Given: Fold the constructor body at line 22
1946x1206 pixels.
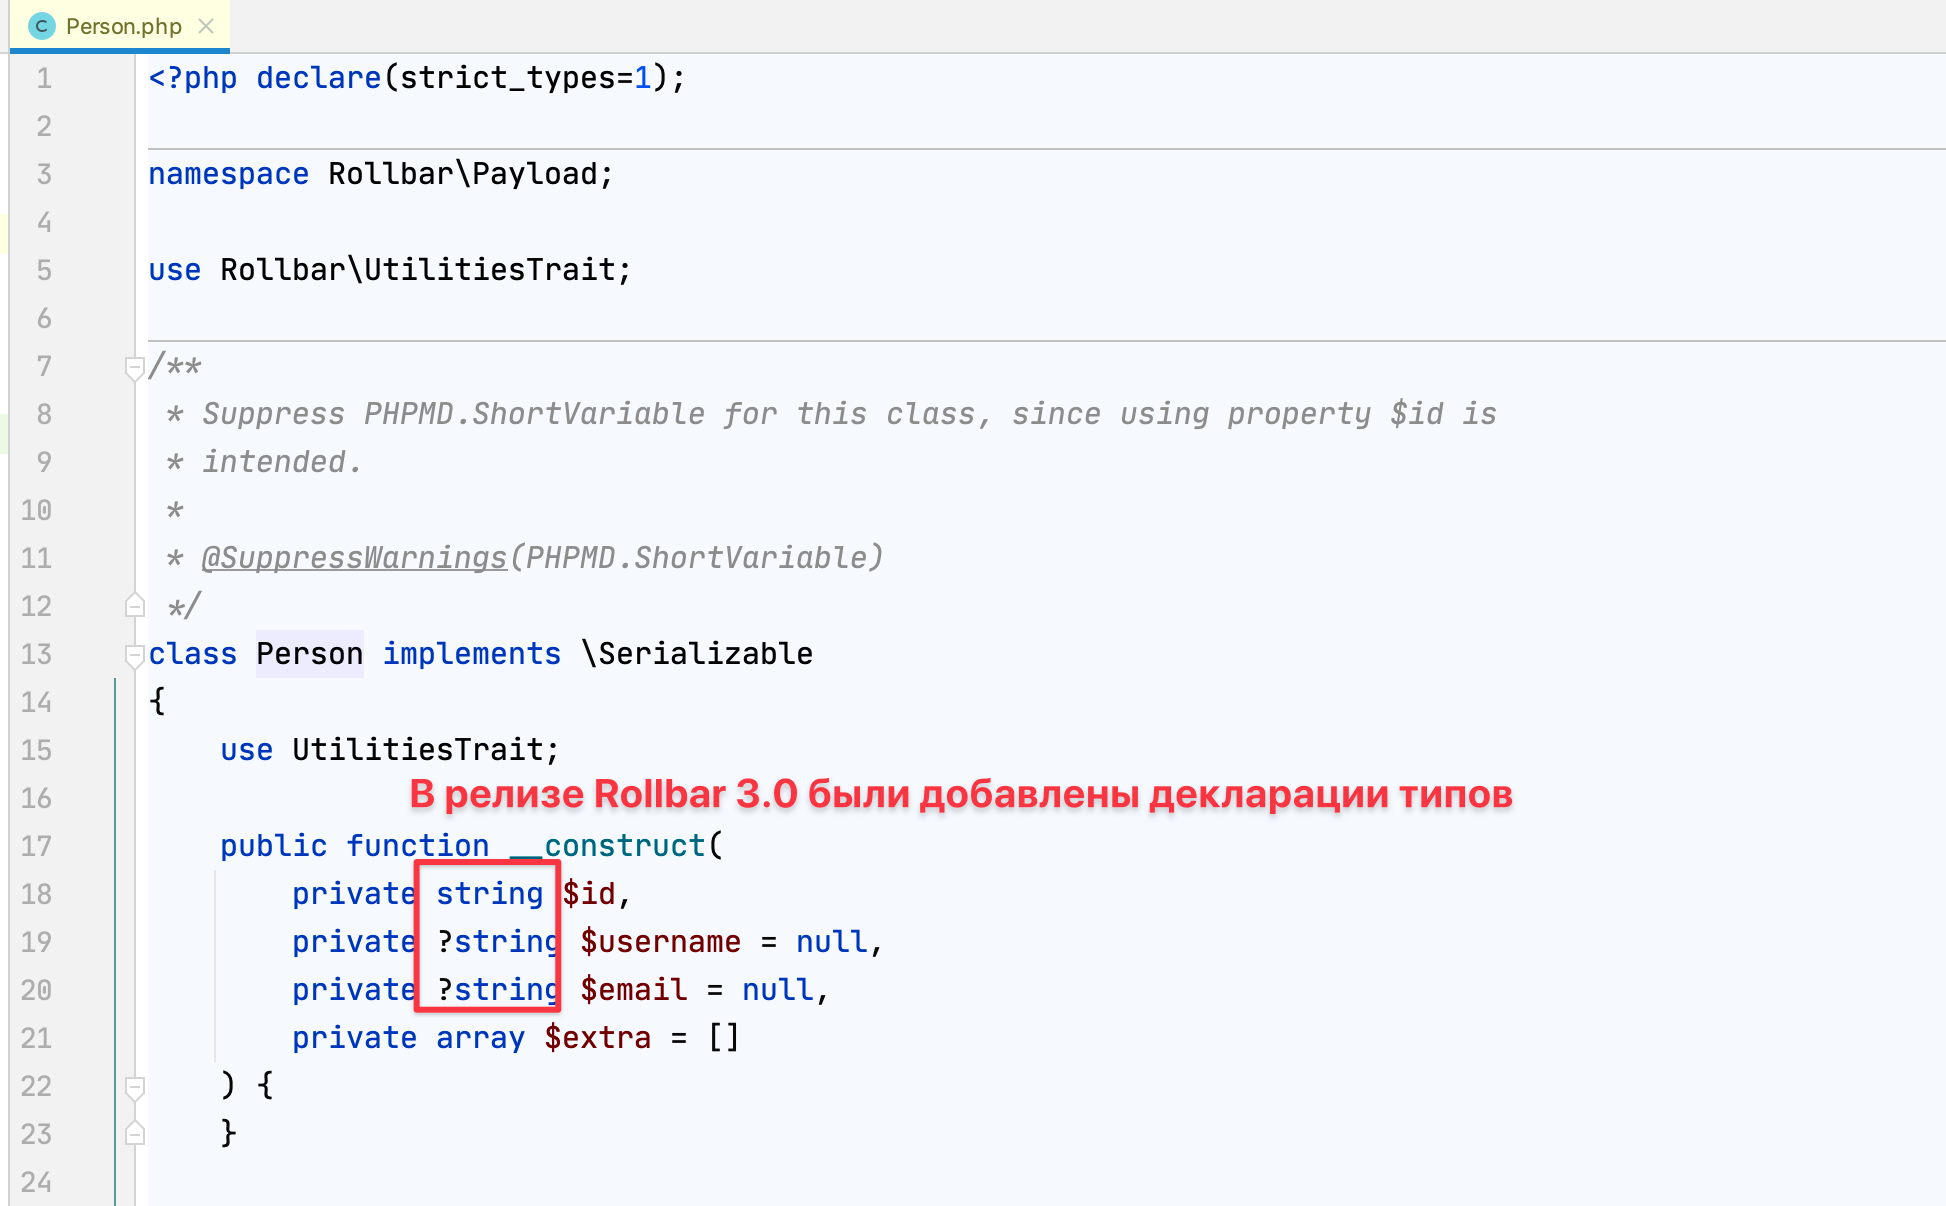Looking at the screenshot, I should (x=135, y=1087).
